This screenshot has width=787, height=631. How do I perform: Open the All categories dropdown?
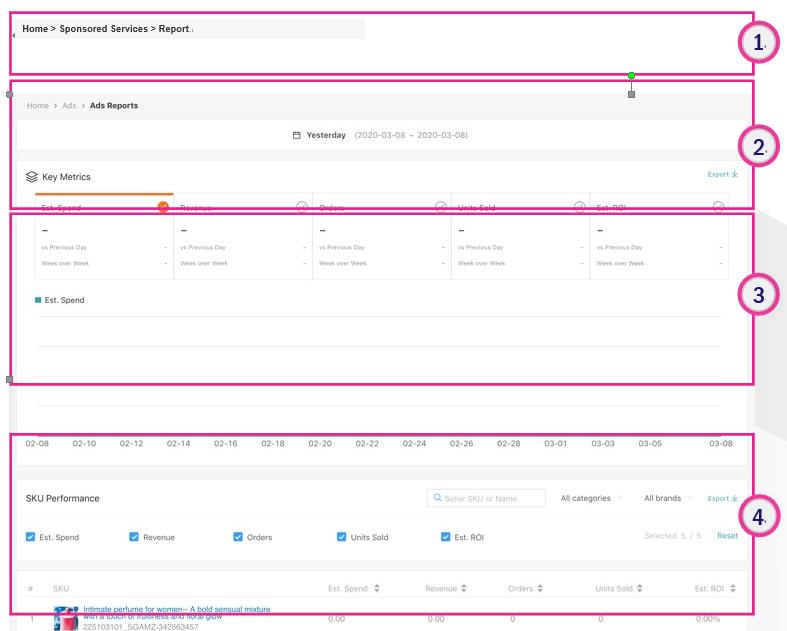coord(591,498)
